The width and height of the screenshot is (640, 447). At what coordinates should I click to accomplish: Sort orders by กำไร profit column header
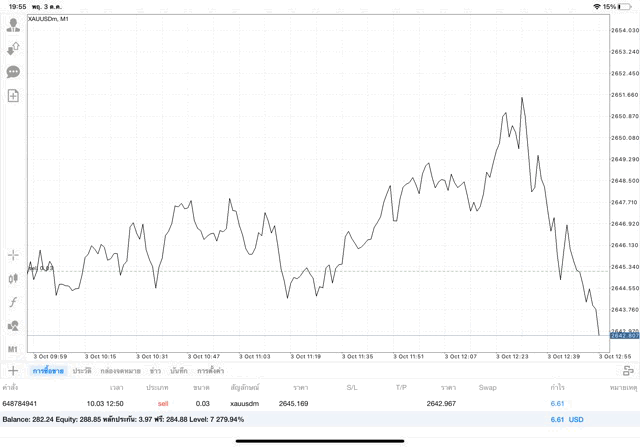[557, 387]
